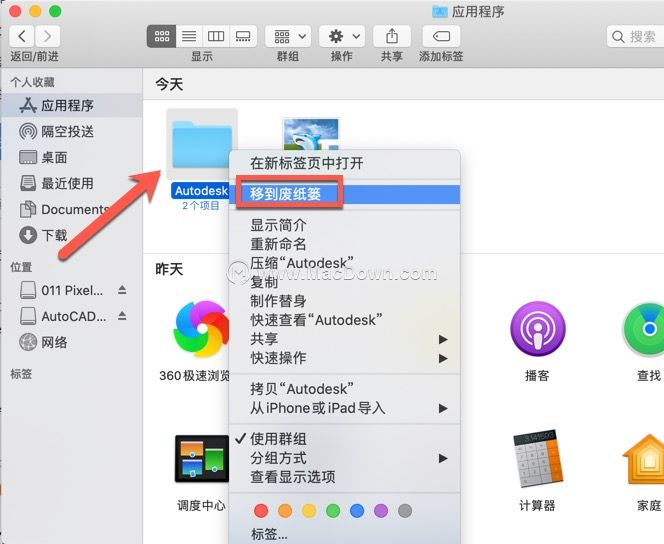Viewport: 664px width, 544px height.
Task: Open the group-by dropdown in toolbar
Action: tap(288, 36)
